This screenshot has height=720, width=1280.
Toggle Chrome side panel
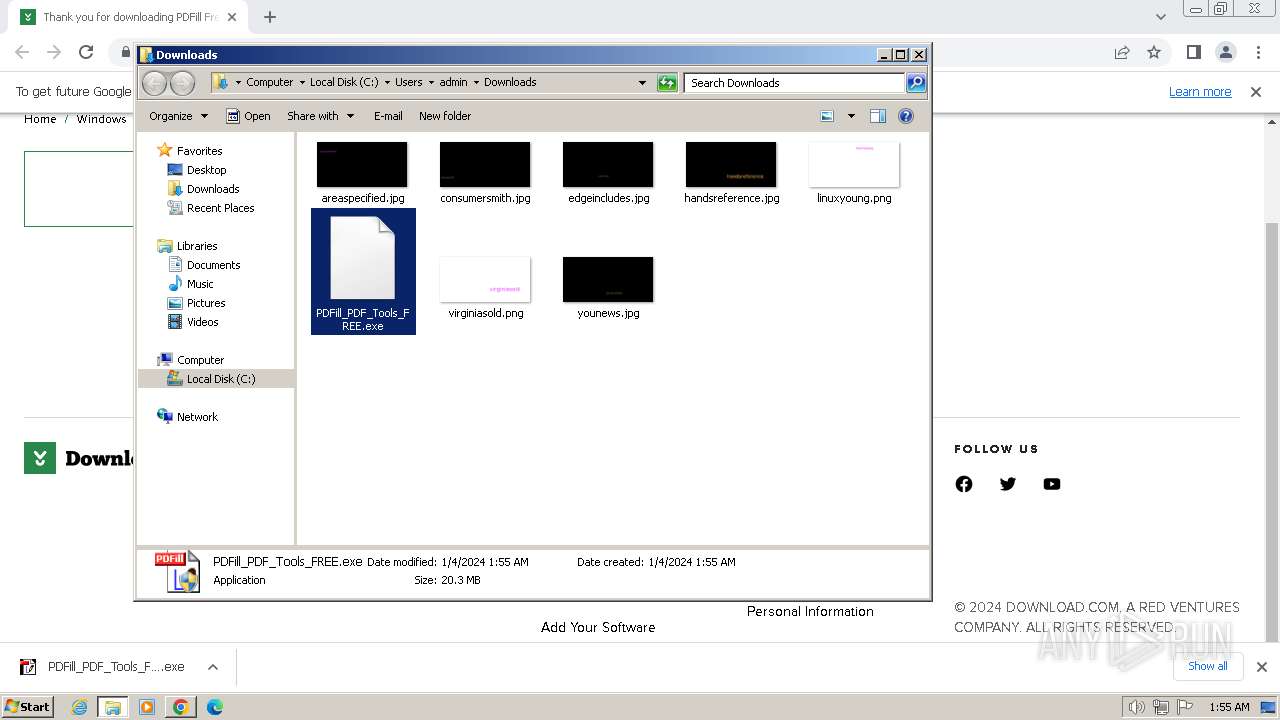tap(1194, 52)
